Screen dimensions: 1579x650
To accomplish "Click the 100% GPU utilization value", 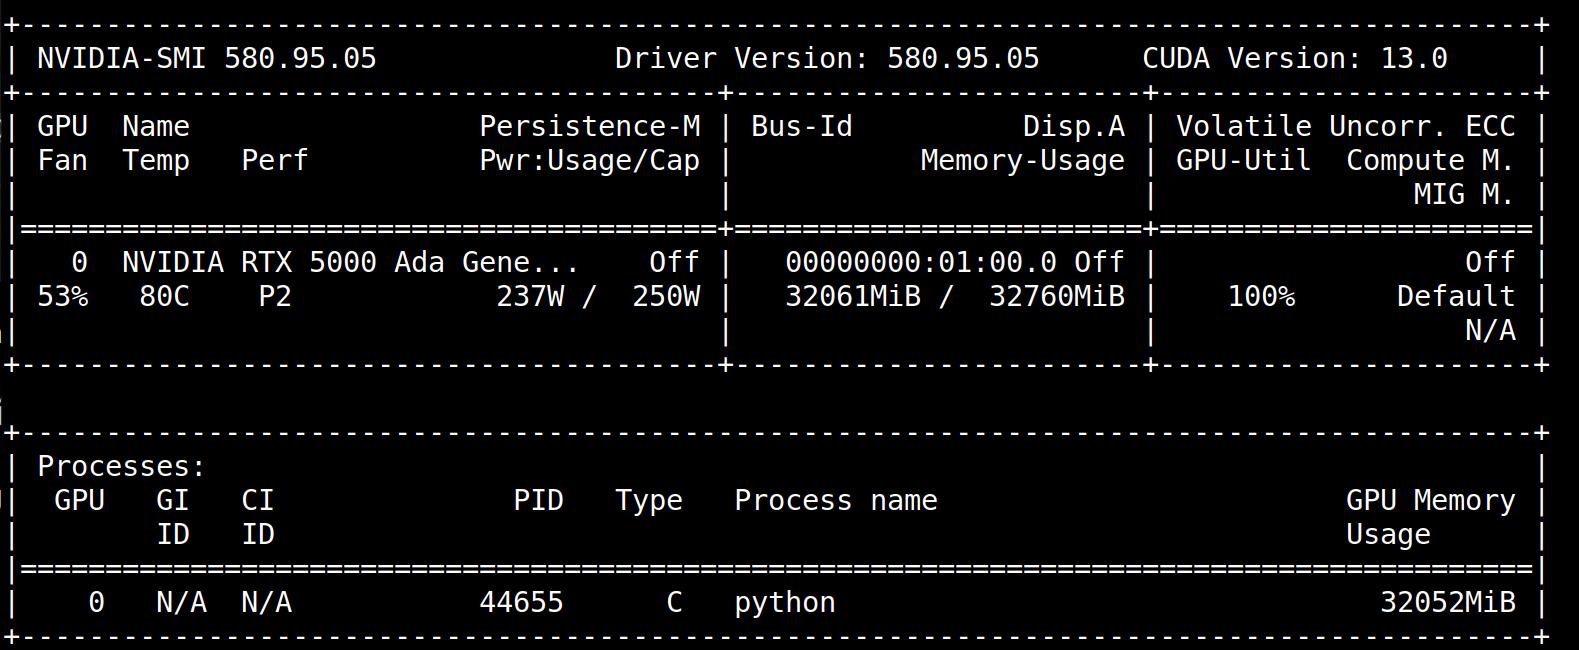I will coord(1261,296).
